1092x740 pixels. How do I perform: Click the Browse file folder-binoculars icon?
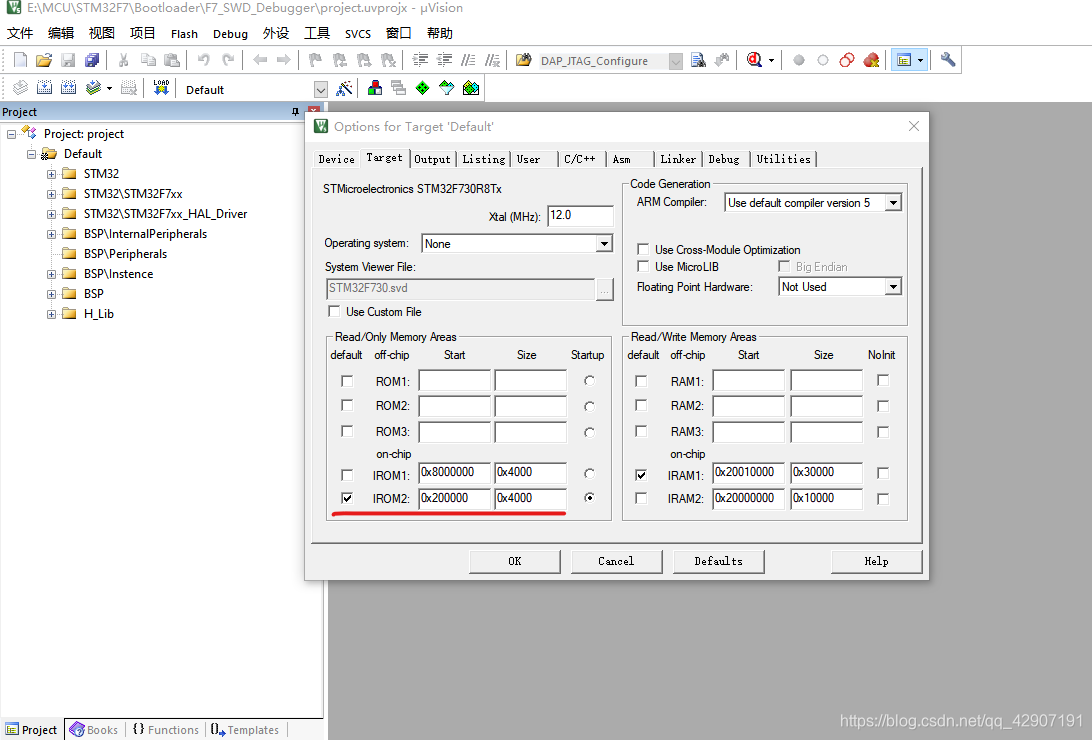524,61
